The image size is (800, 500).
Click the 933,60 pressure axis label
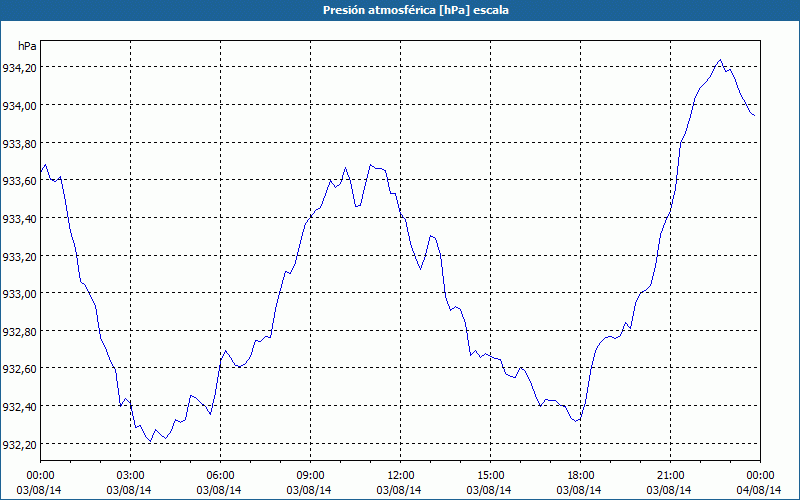point(19,181)
